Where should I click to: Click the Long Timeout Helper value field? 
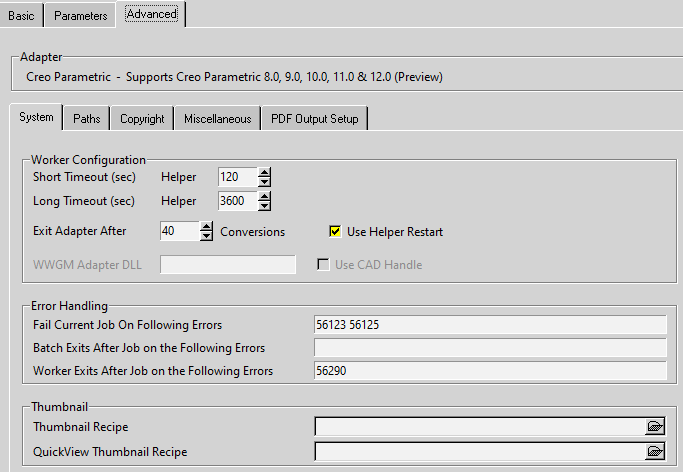[x=238, y=201]
